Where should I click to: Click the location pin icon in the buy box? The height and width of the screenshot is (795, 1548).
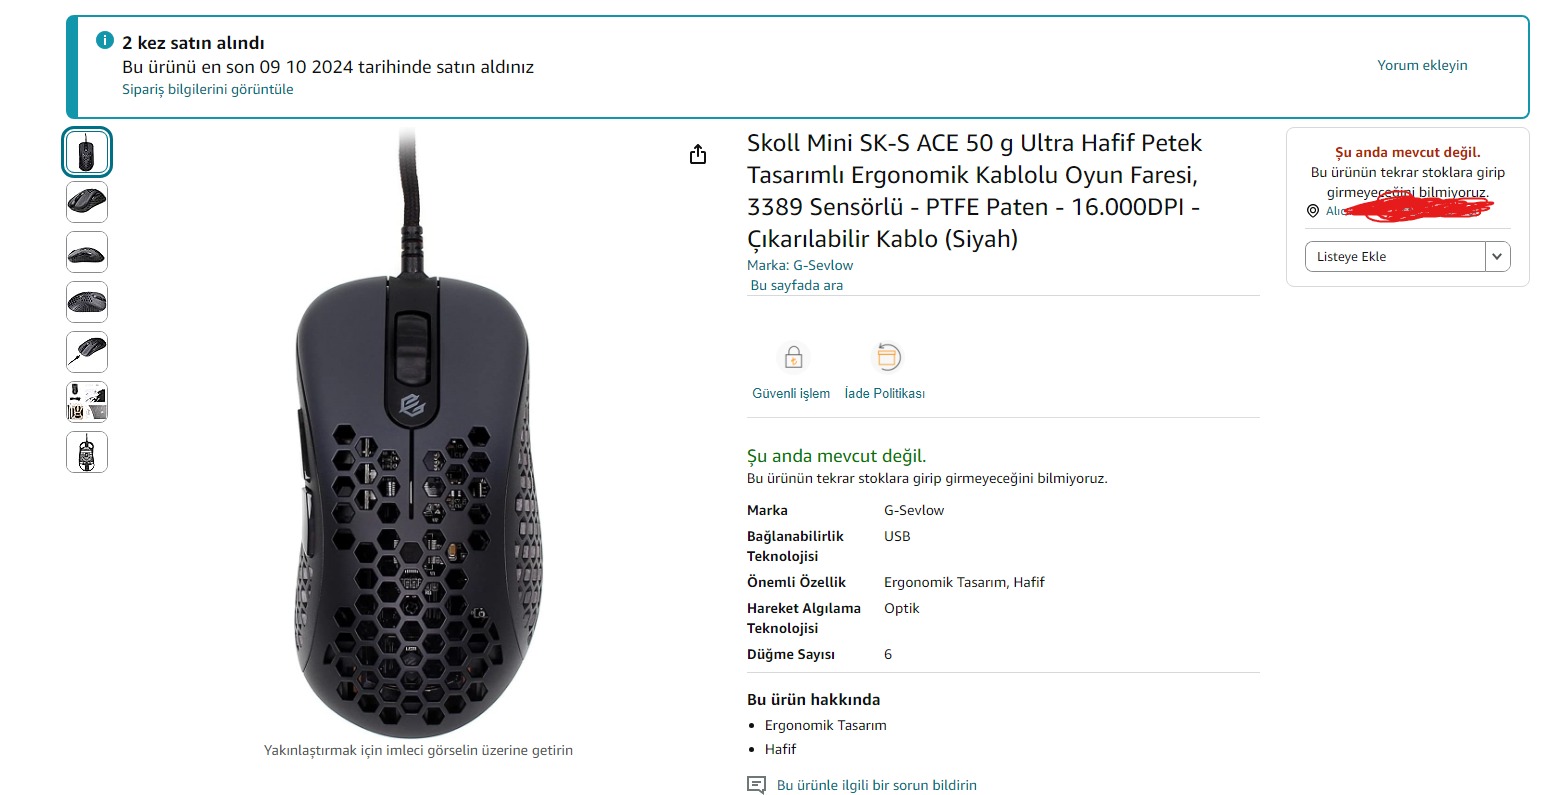pyautogui.click(x=1313, y=211)
